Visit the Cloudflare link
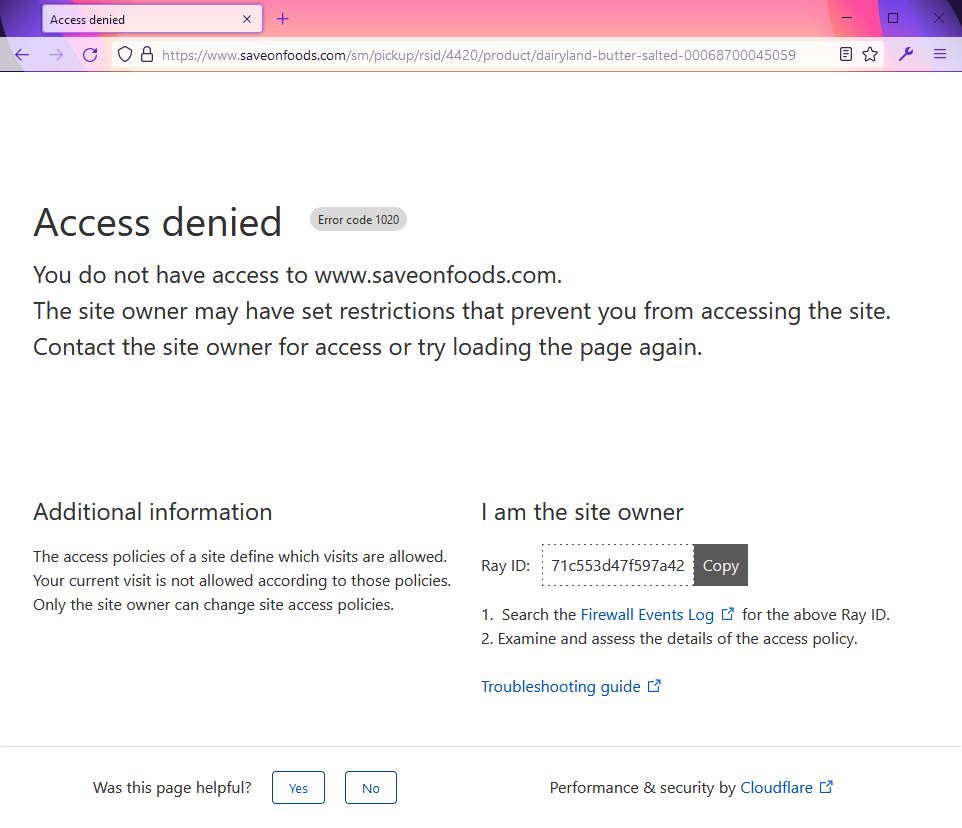The height and width of the screenshot is (828, 962). [787, 788]
